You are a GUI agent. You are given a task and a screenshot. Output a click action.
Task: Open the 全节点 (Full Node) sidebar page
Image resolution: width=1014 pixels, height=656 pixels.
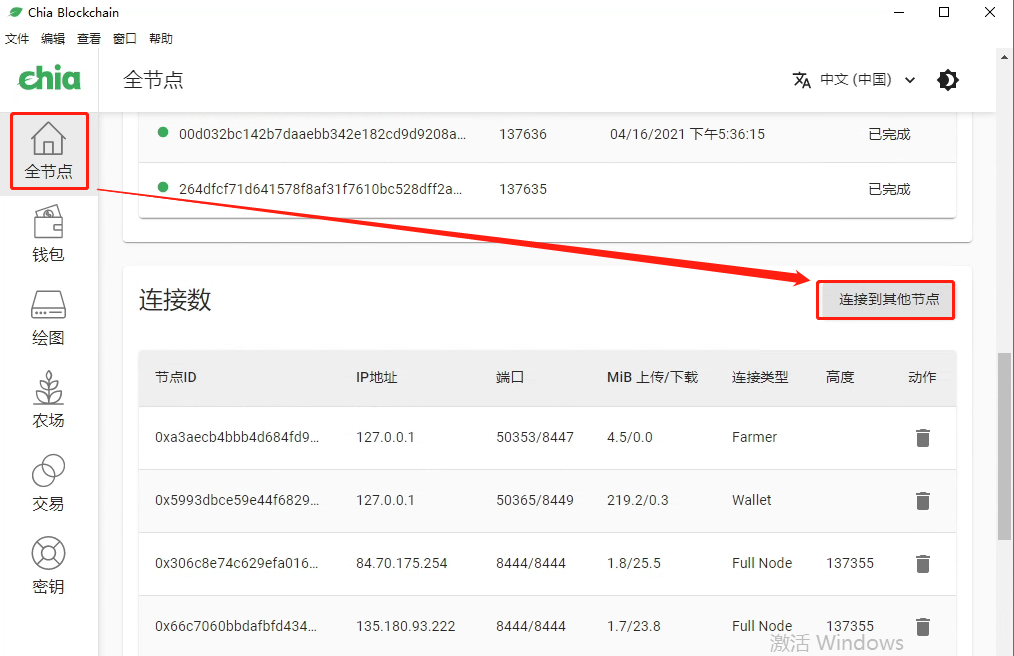pyautogui.click(x=48, y=150)
